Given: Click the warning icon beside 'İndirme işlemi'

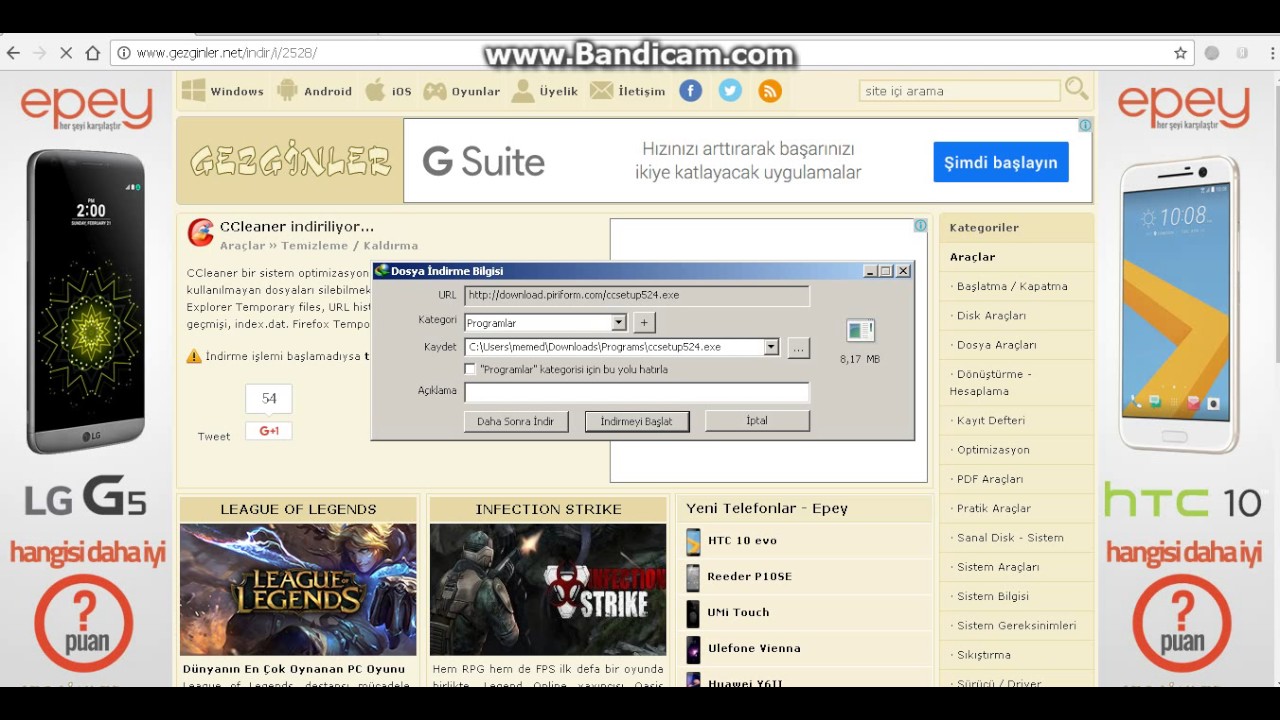Looking at the screenshot, I should point(194,356).
